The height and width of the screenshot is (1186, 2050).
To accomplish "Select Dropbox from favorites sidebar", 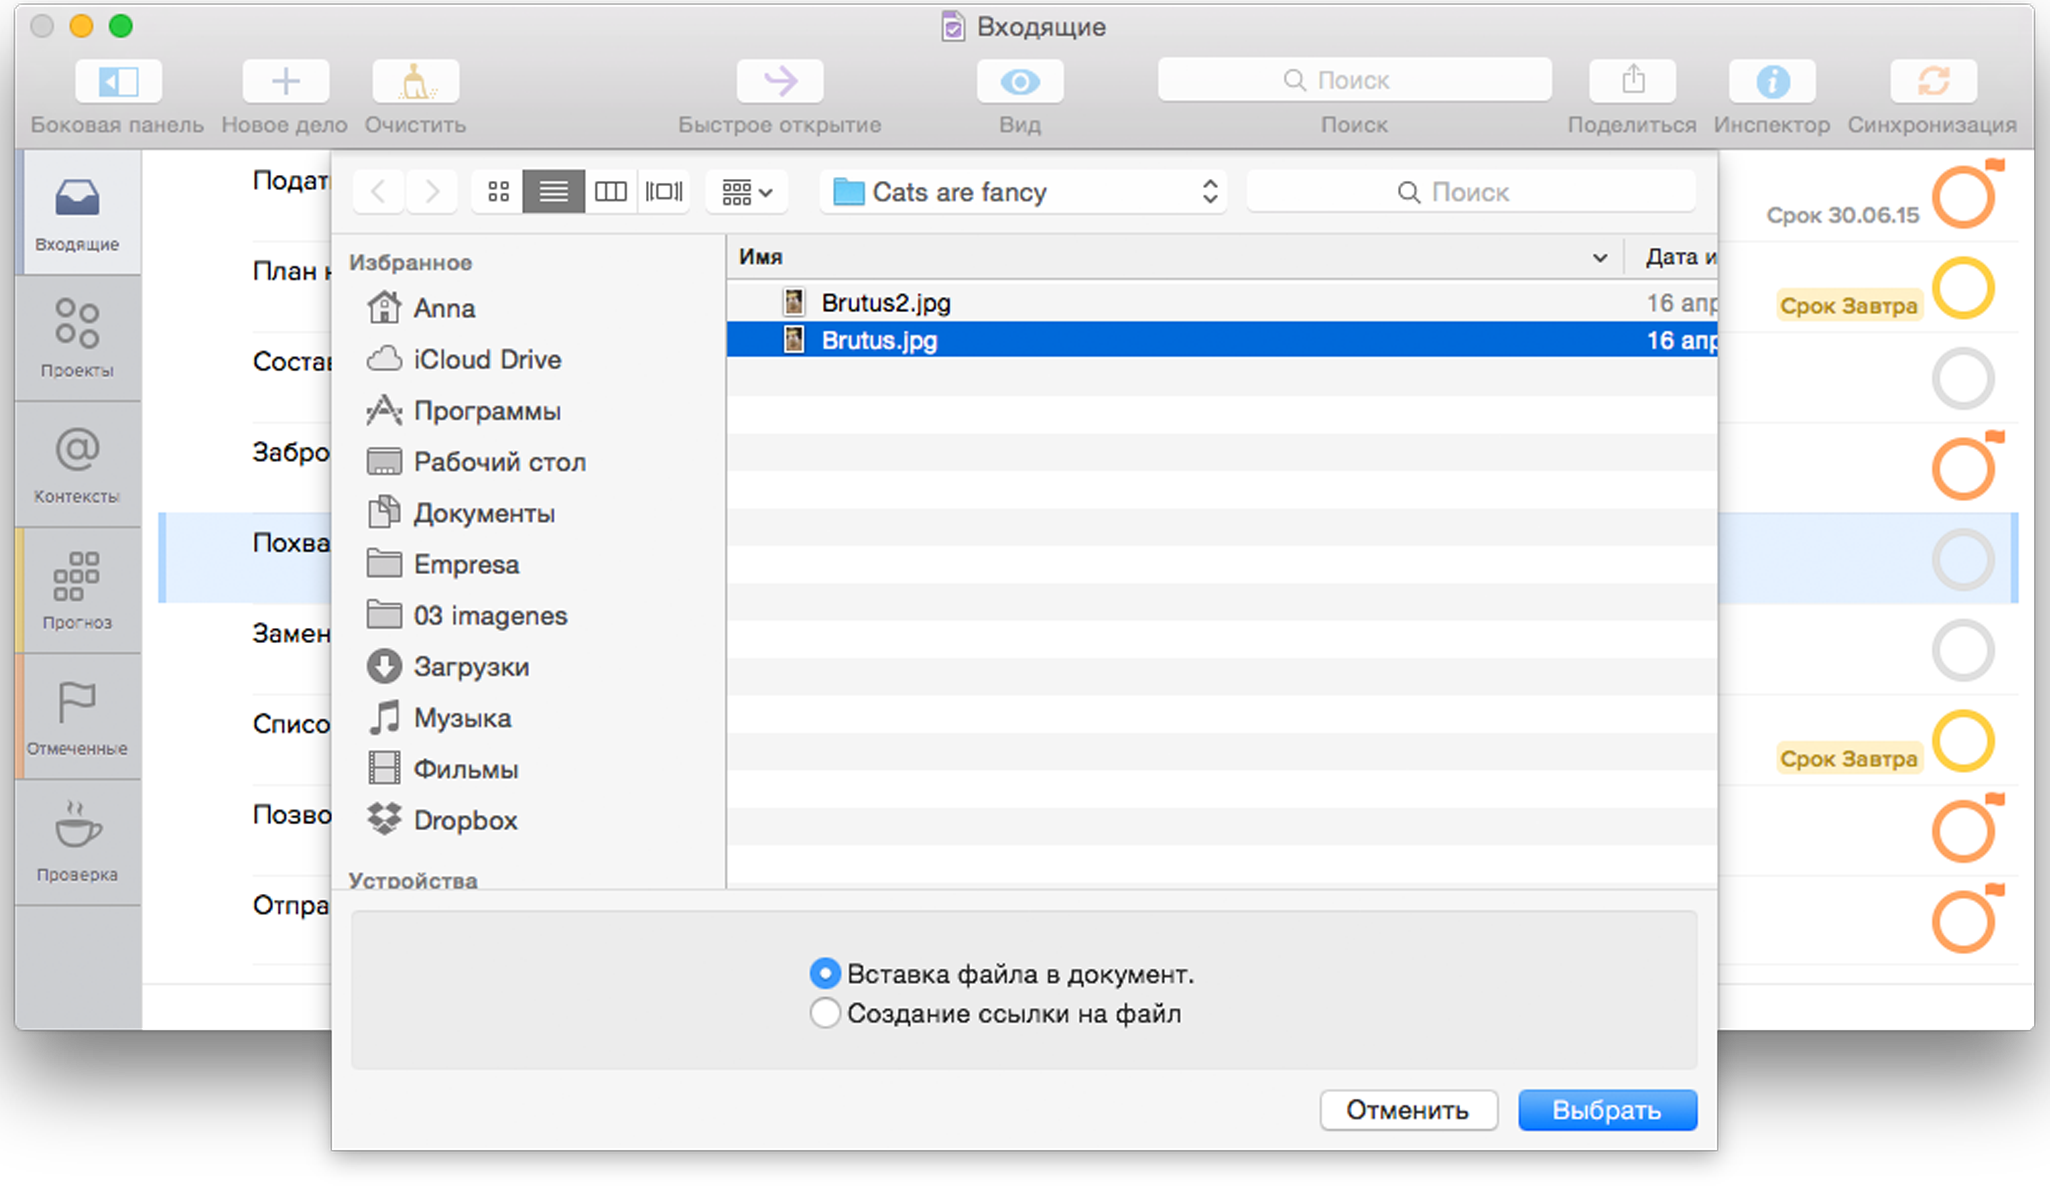I will [x=466, y=820].
